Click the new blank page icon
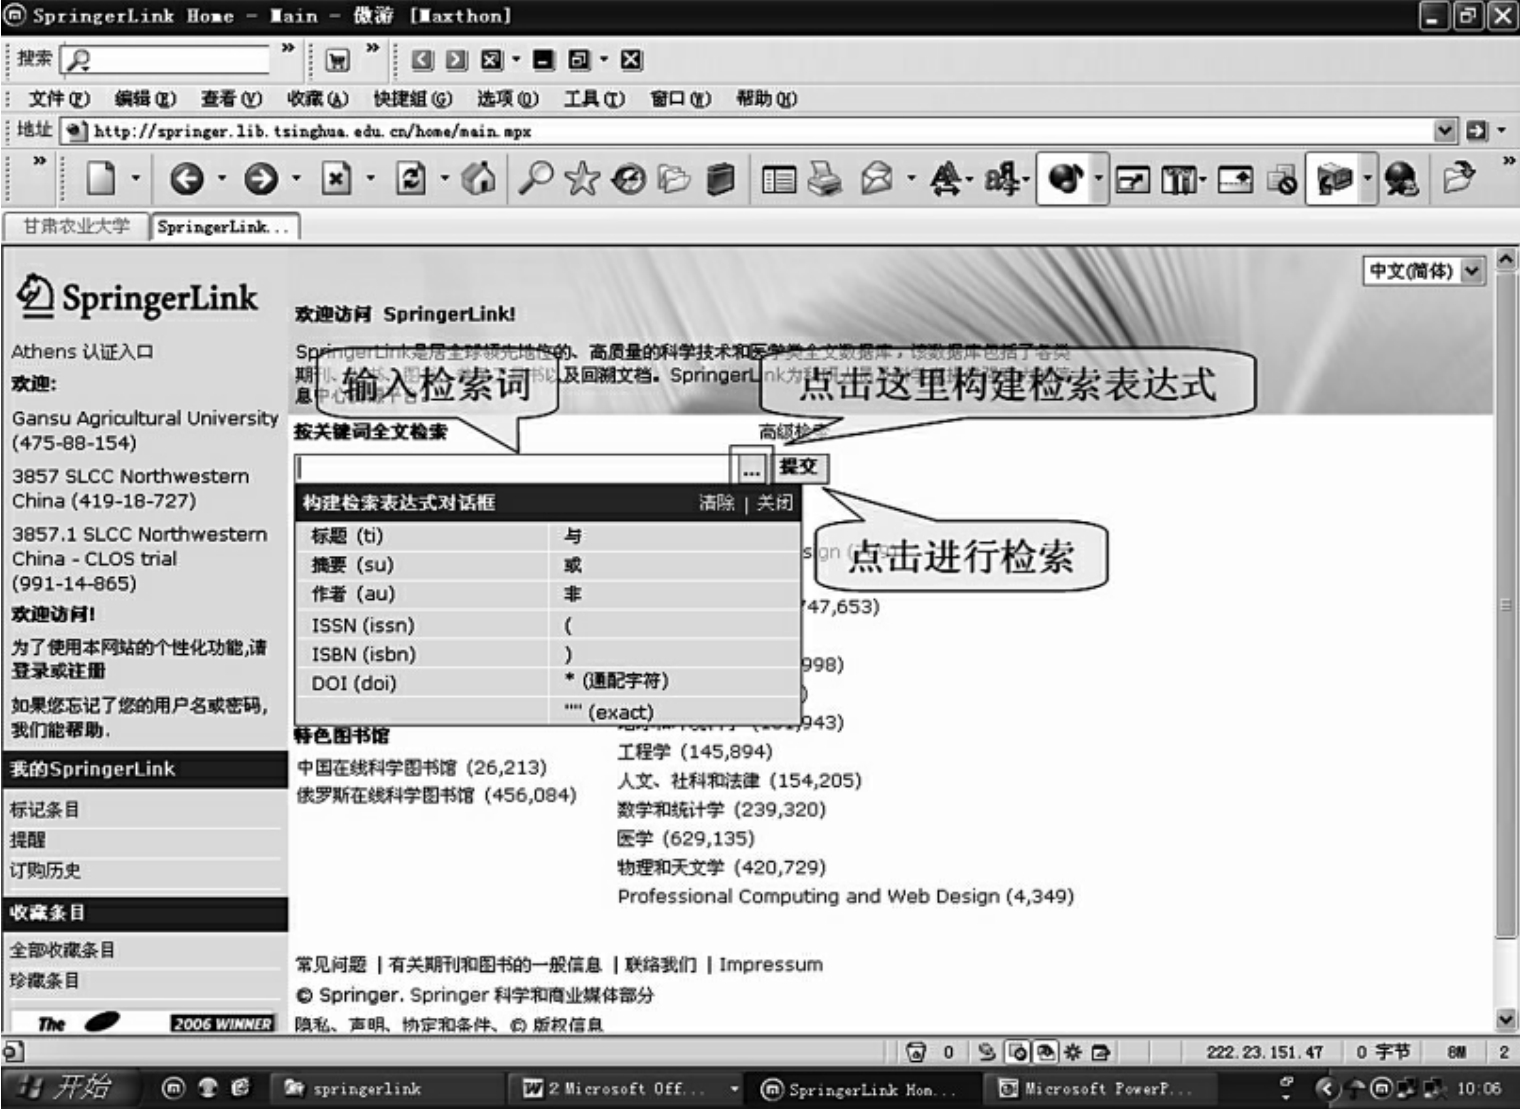This screenshot has height=1109, width=1520. tap(101, 179)
